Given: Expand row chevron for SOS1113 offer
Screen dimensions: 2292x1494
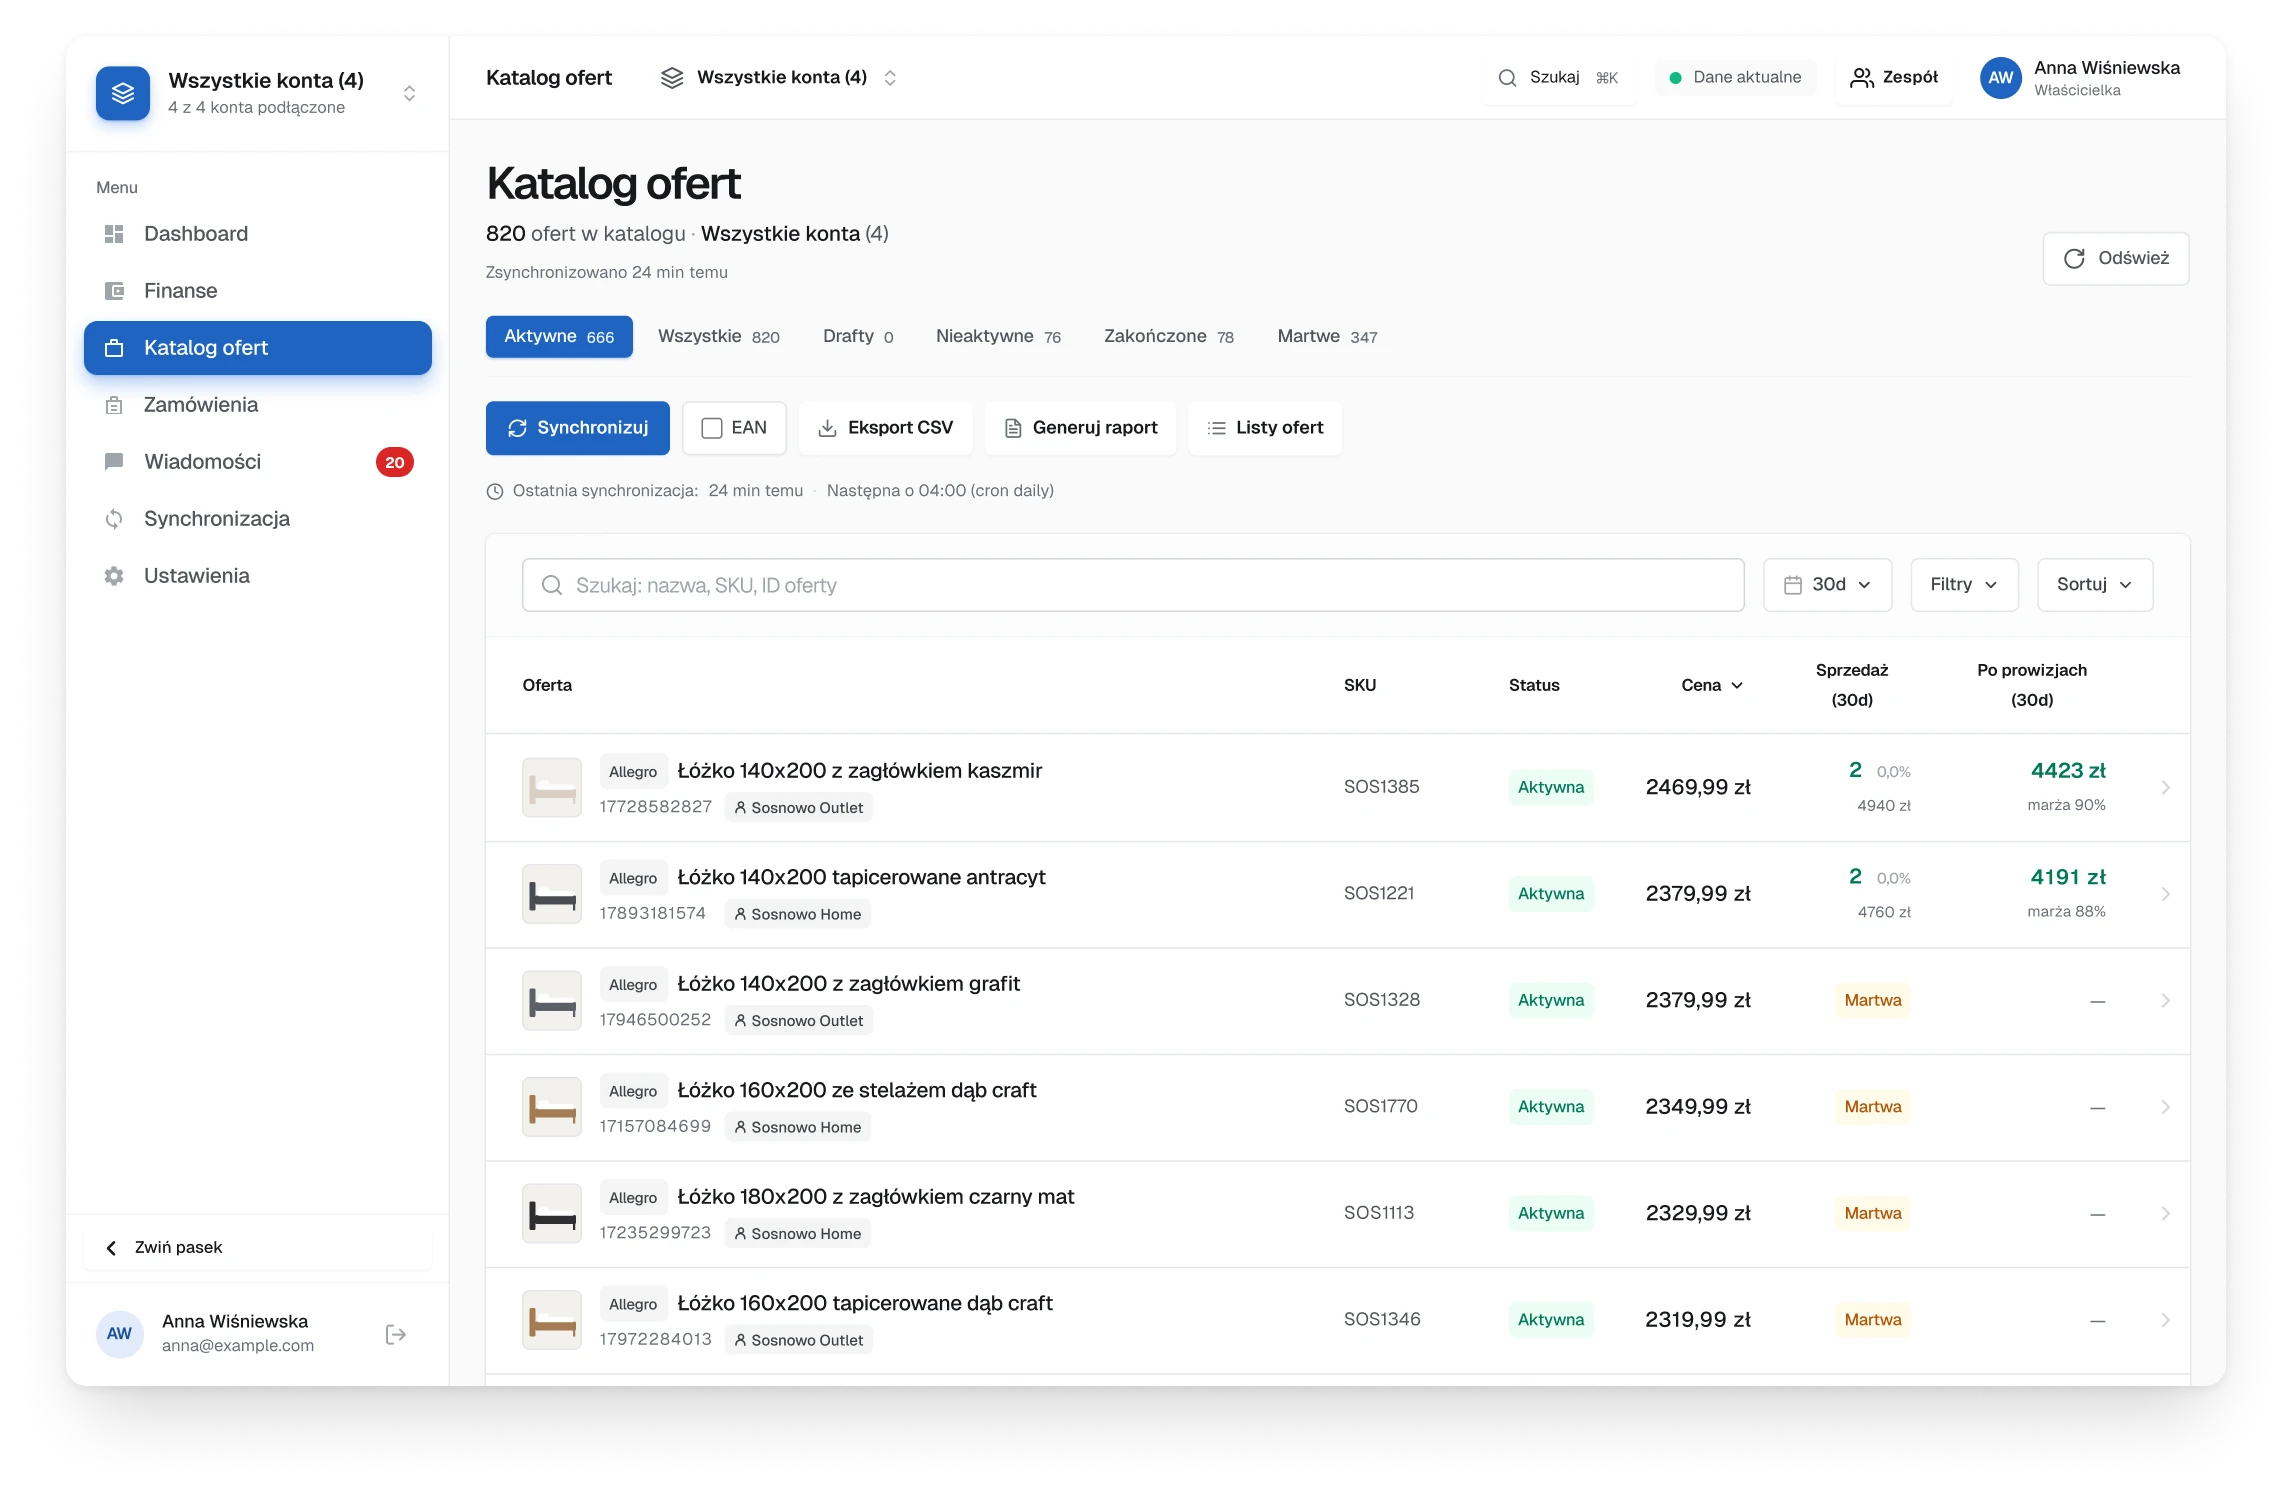Looking at the screenshot, I should 2165,1214.
